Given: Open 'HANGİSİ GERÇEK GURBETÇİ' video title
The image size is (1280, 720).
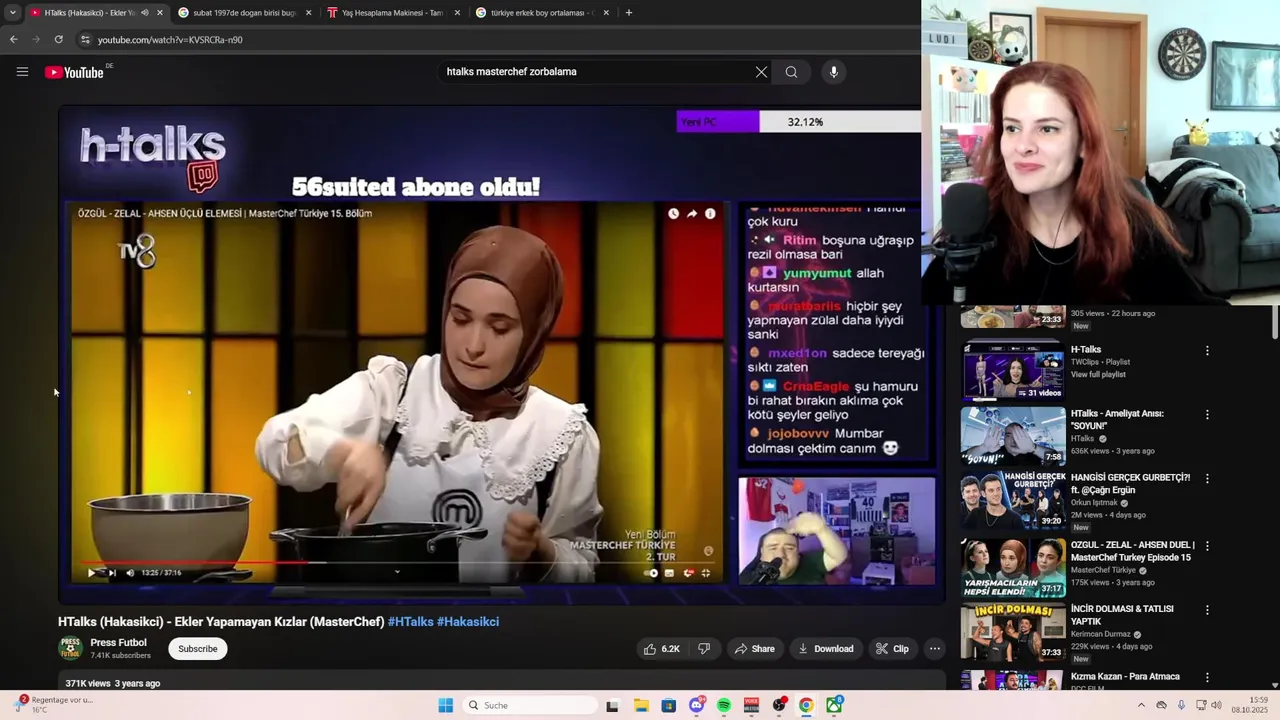Looking at the screenshot, I should tap(1130, 484).
